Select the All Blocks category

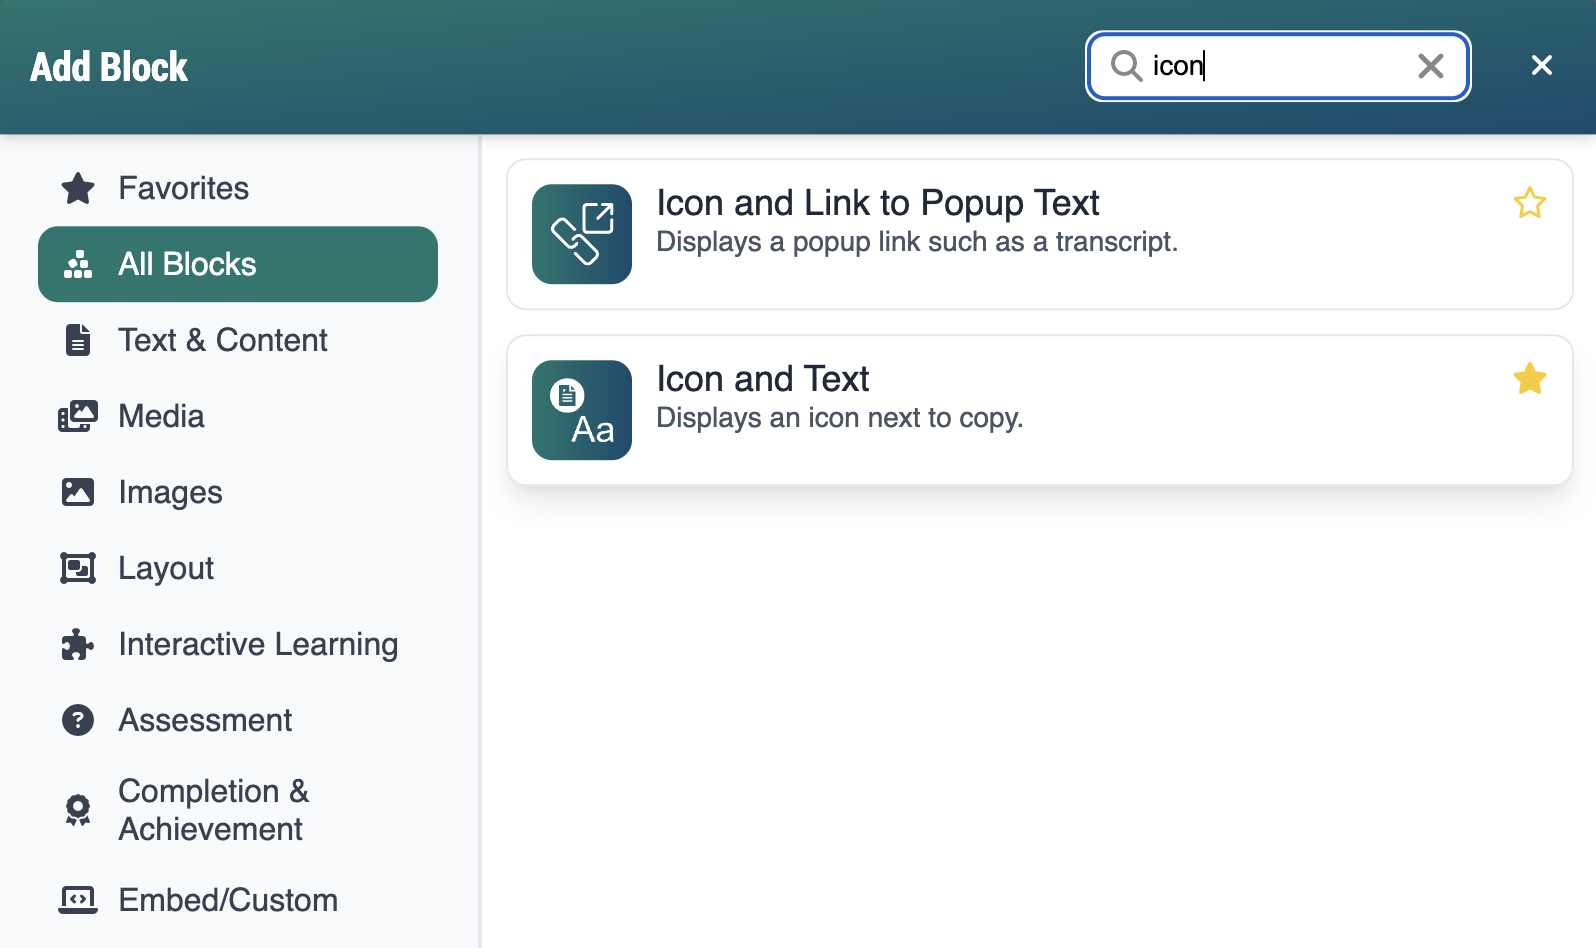click(238, 264)
